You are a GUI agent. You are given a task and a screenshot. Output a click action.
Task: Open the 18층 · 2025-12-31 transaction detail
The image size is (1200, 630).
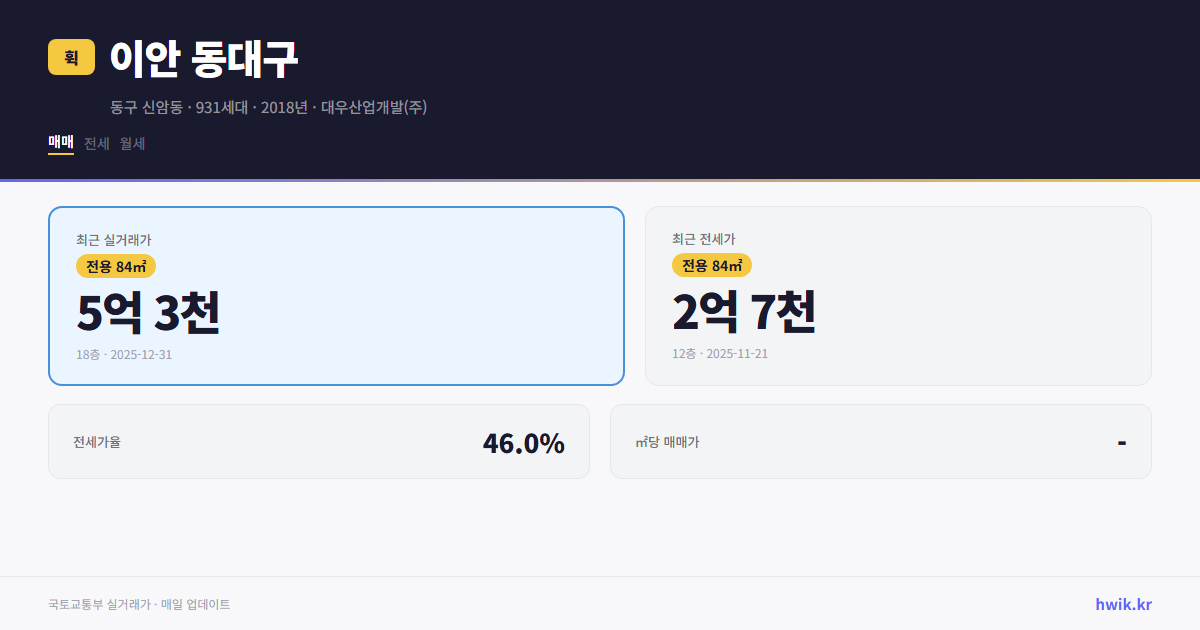123,354
